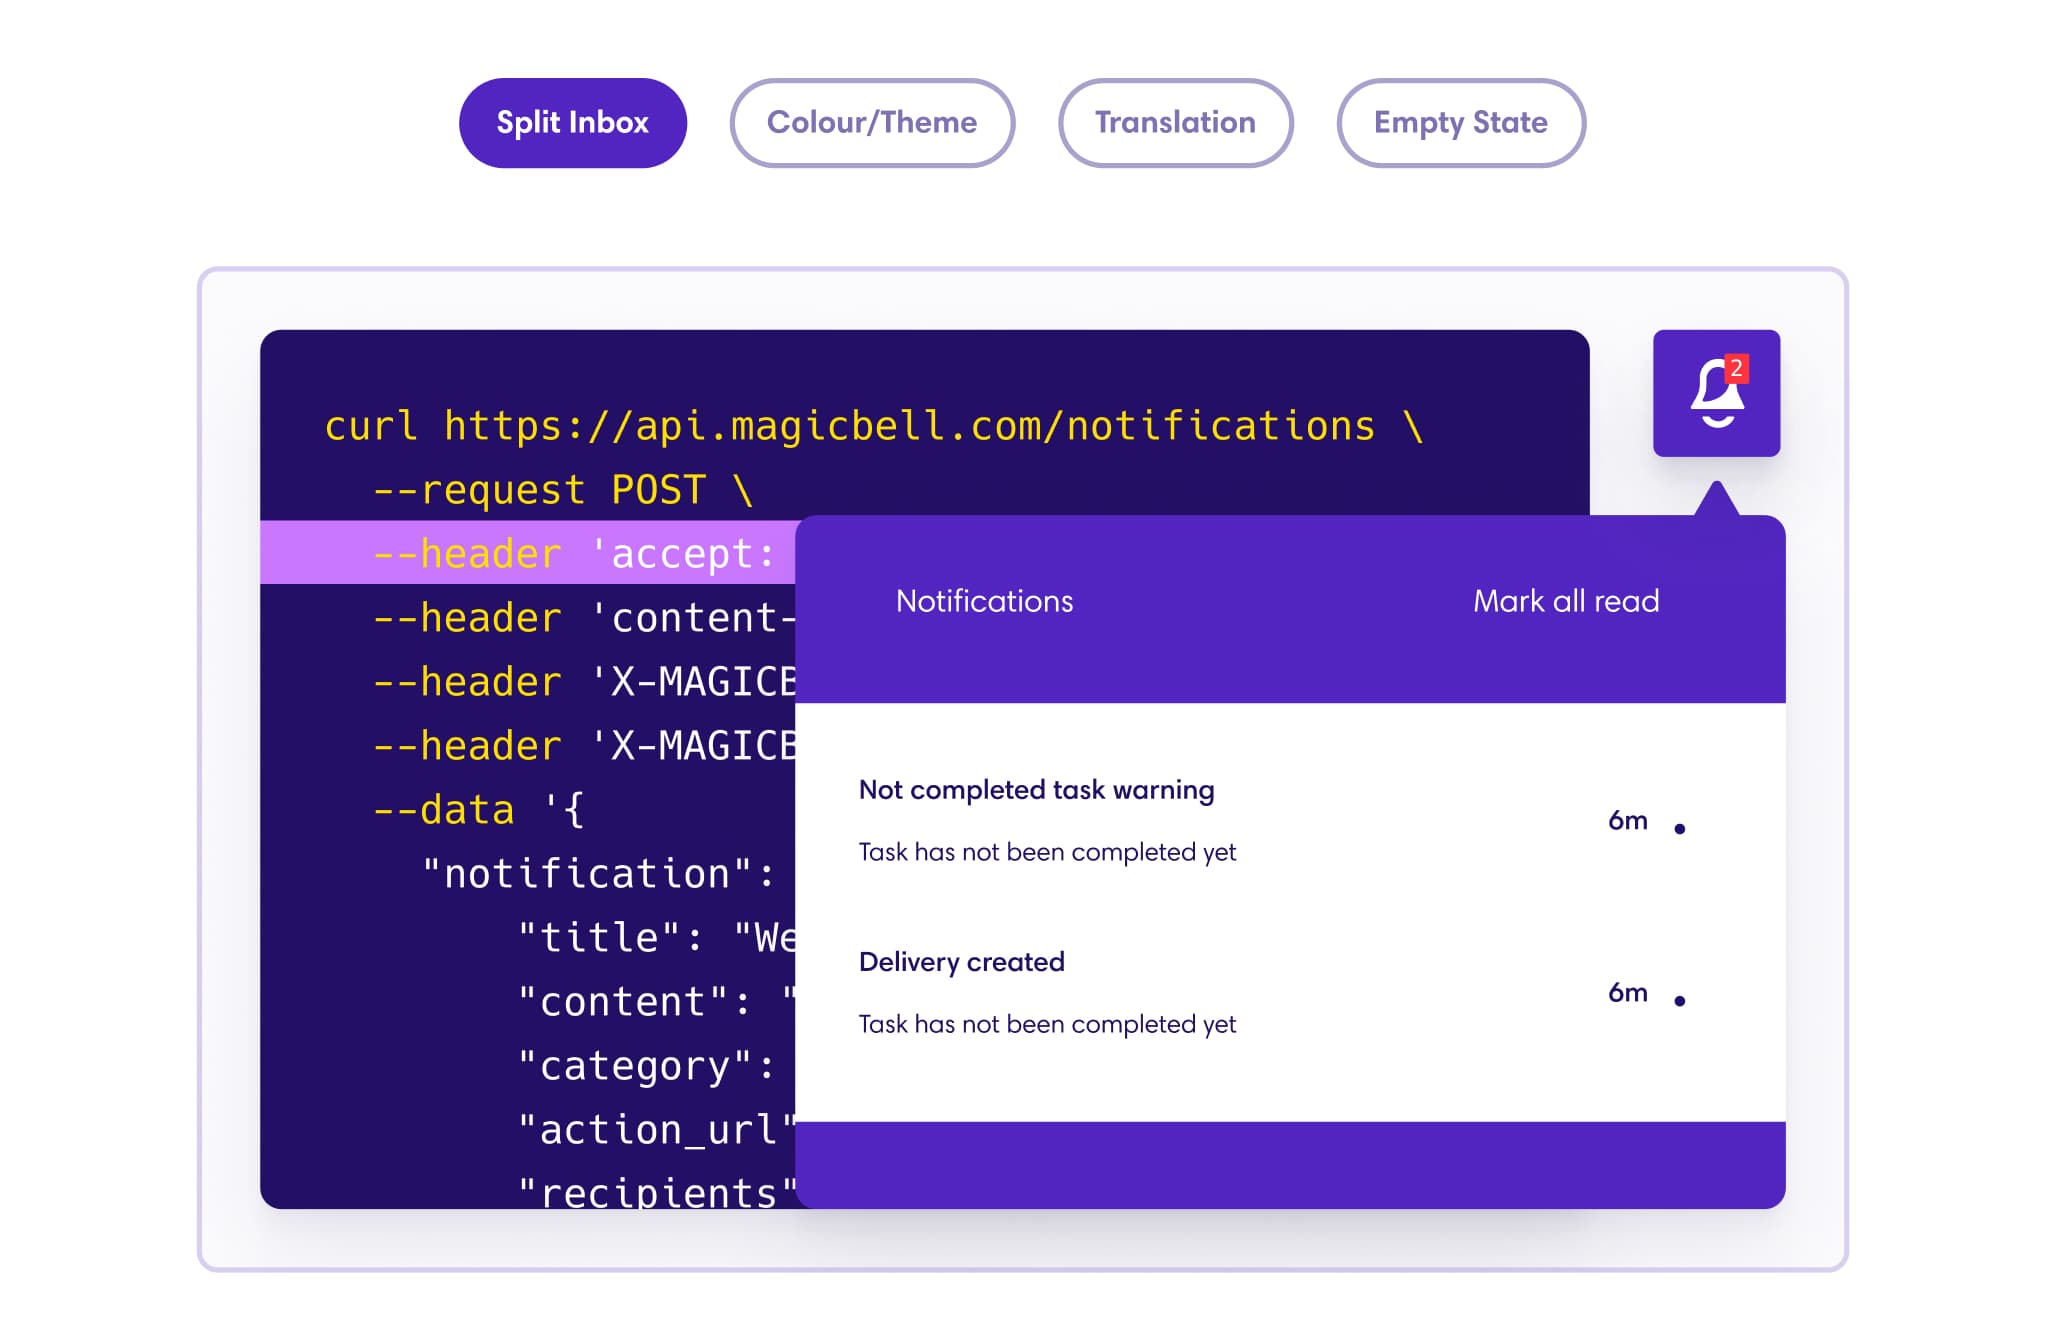Select the Split Inbox tab

572,123
